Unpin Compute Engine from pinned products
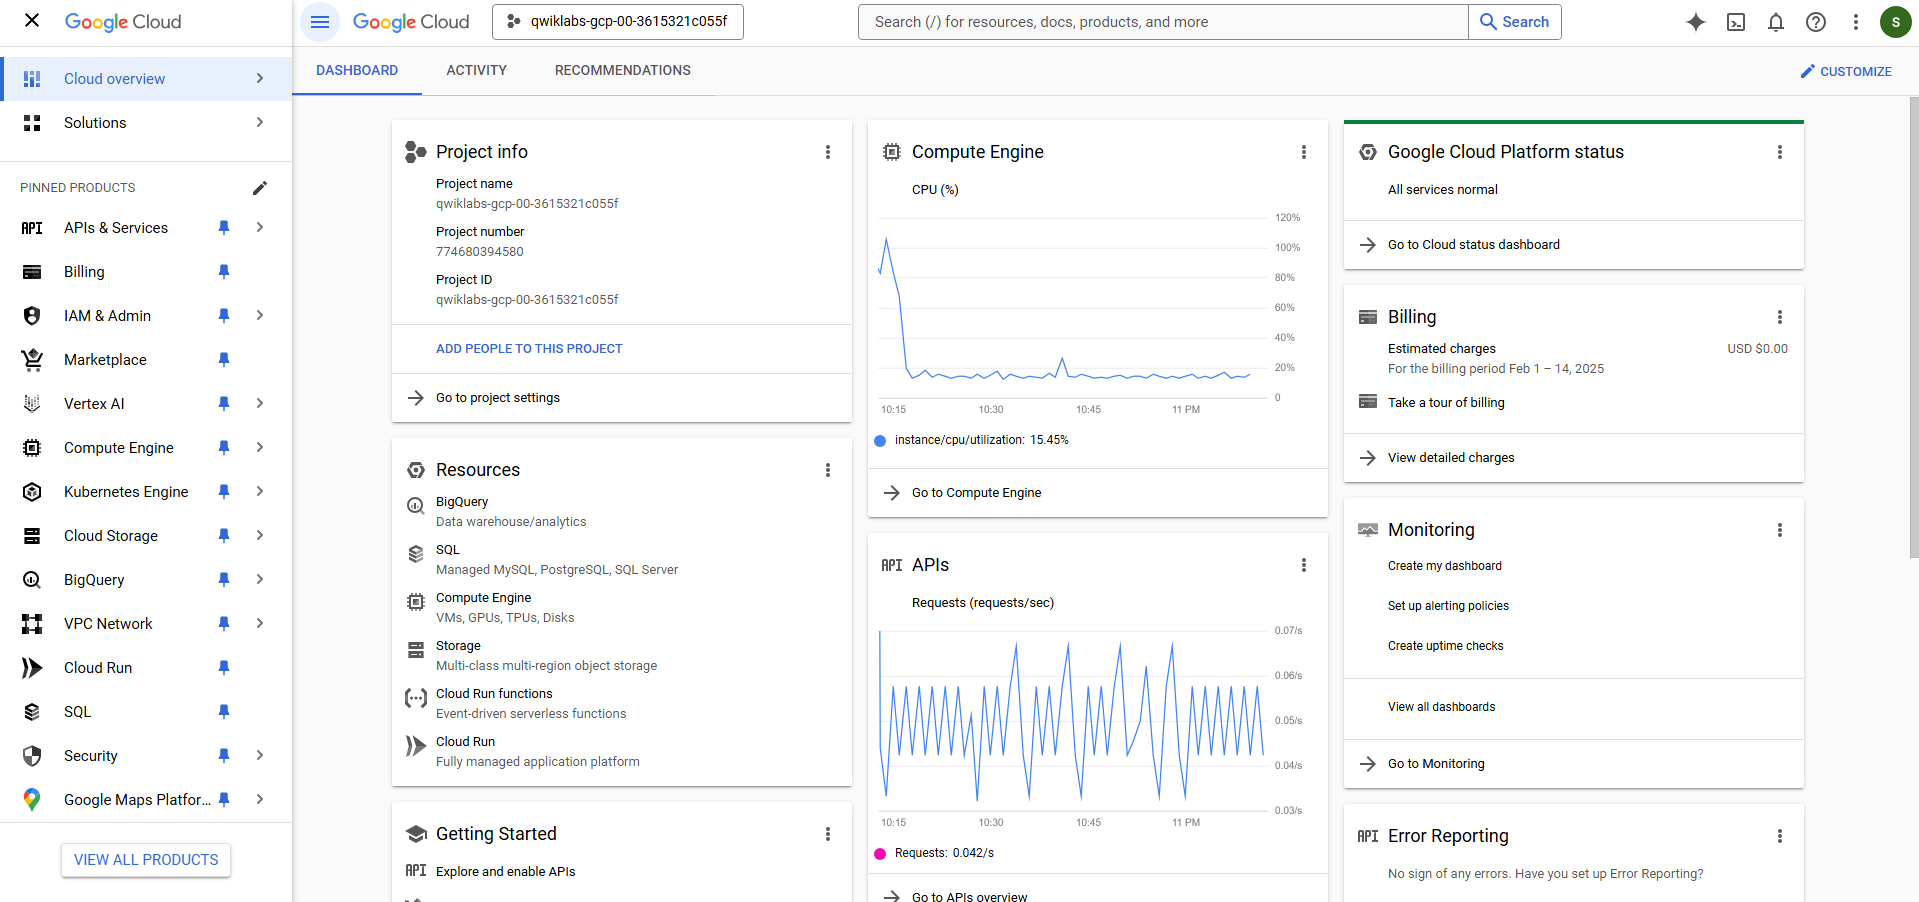Viewport: 1919px width, 902px height. (x=224, y=448)
